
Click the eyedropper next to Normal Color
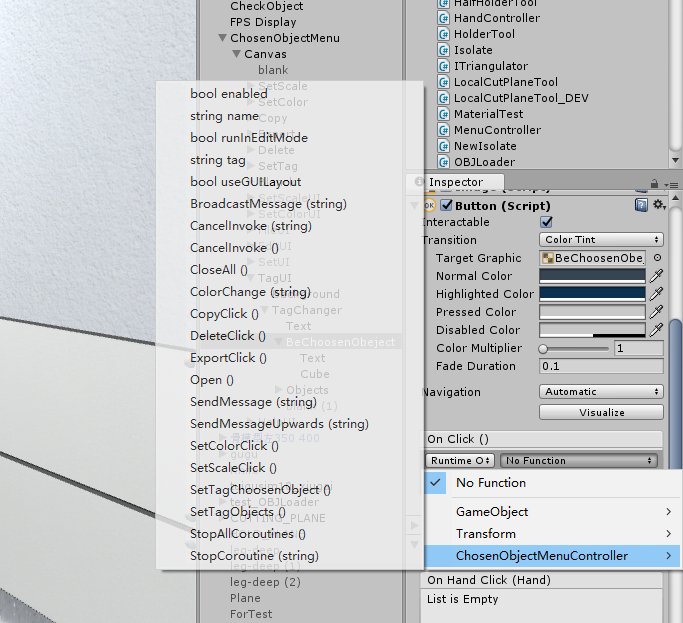click(656, 276)
